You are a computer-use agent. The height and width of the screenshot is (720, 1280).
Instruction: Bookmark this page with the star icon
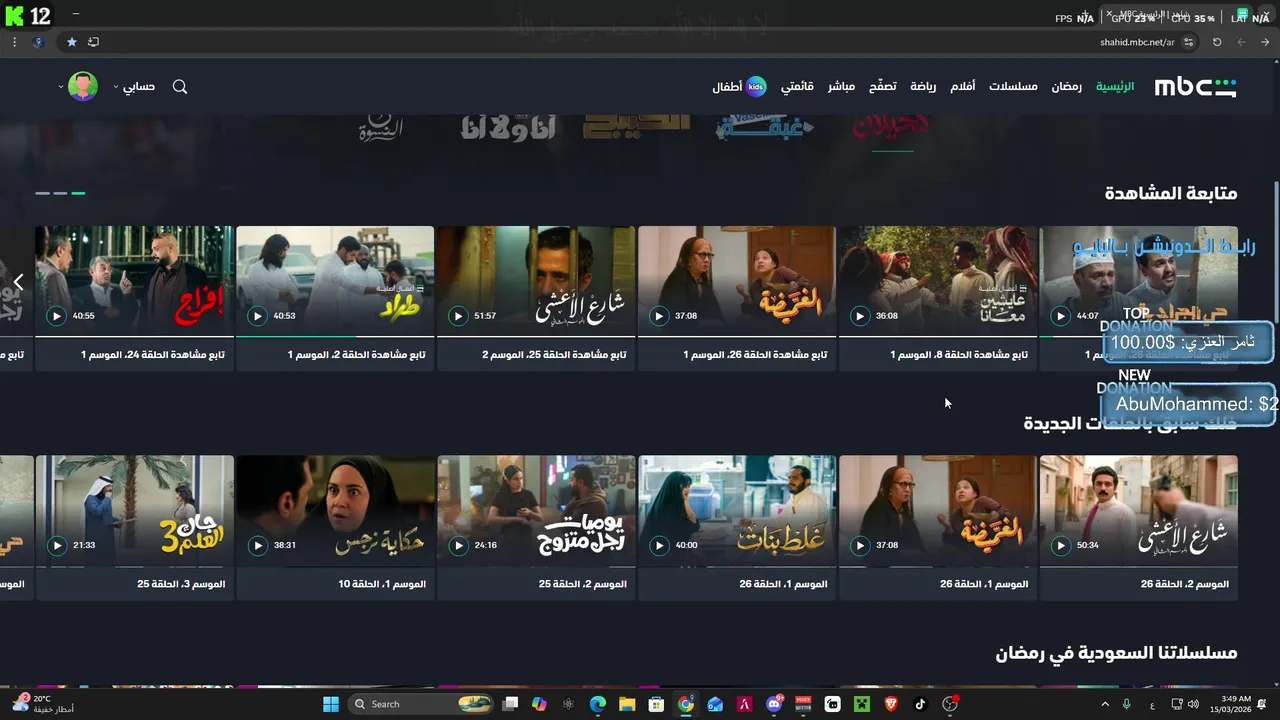pos(72,42)
